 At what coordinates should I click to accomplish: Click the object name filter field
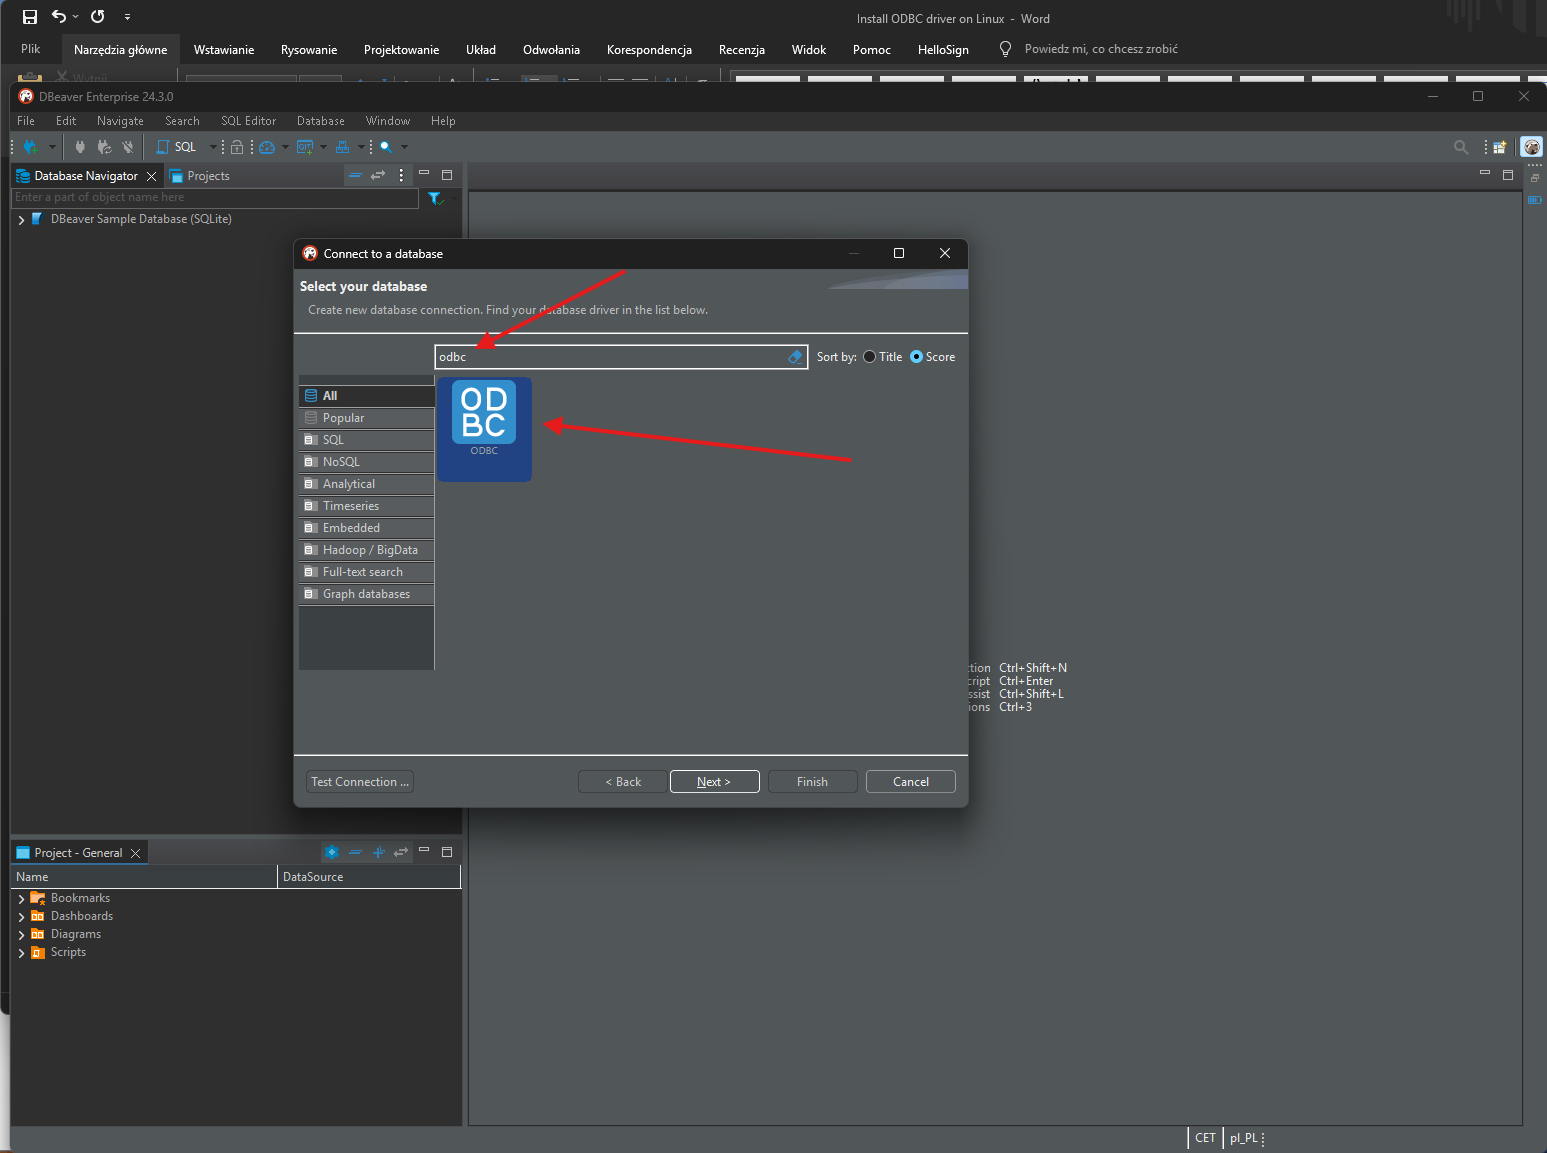pyautogui.click(x=215, y=198)
